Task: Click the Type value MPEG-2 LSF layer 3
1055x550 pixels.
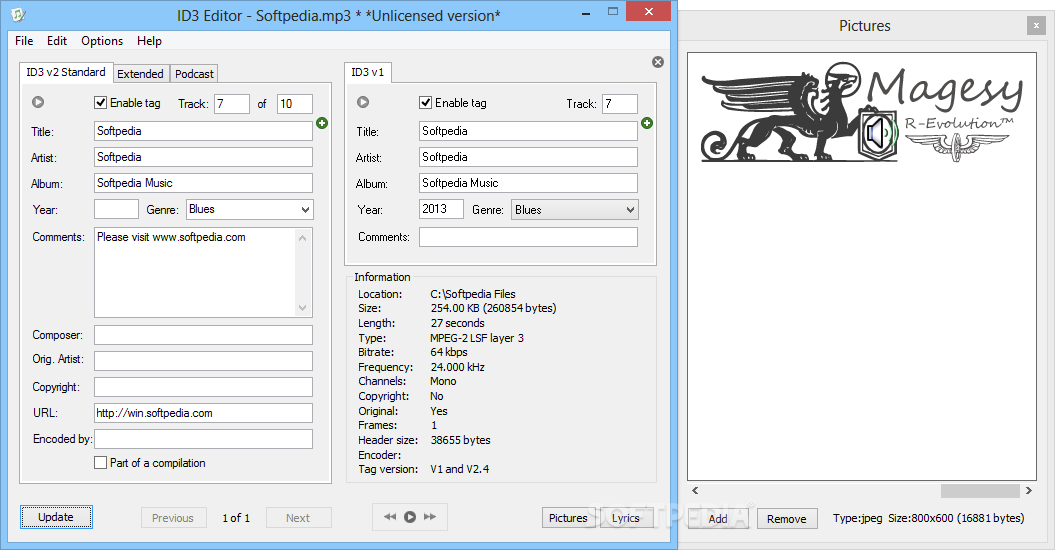Action: point(477,338)
